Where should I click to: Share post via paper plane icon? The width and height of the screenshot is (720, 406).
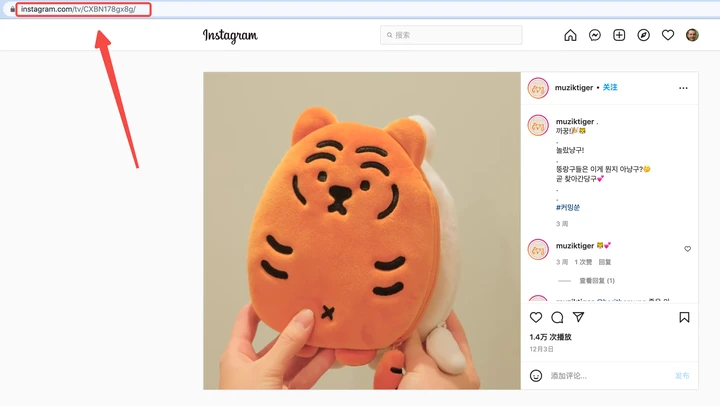click(x=579, y=317)
